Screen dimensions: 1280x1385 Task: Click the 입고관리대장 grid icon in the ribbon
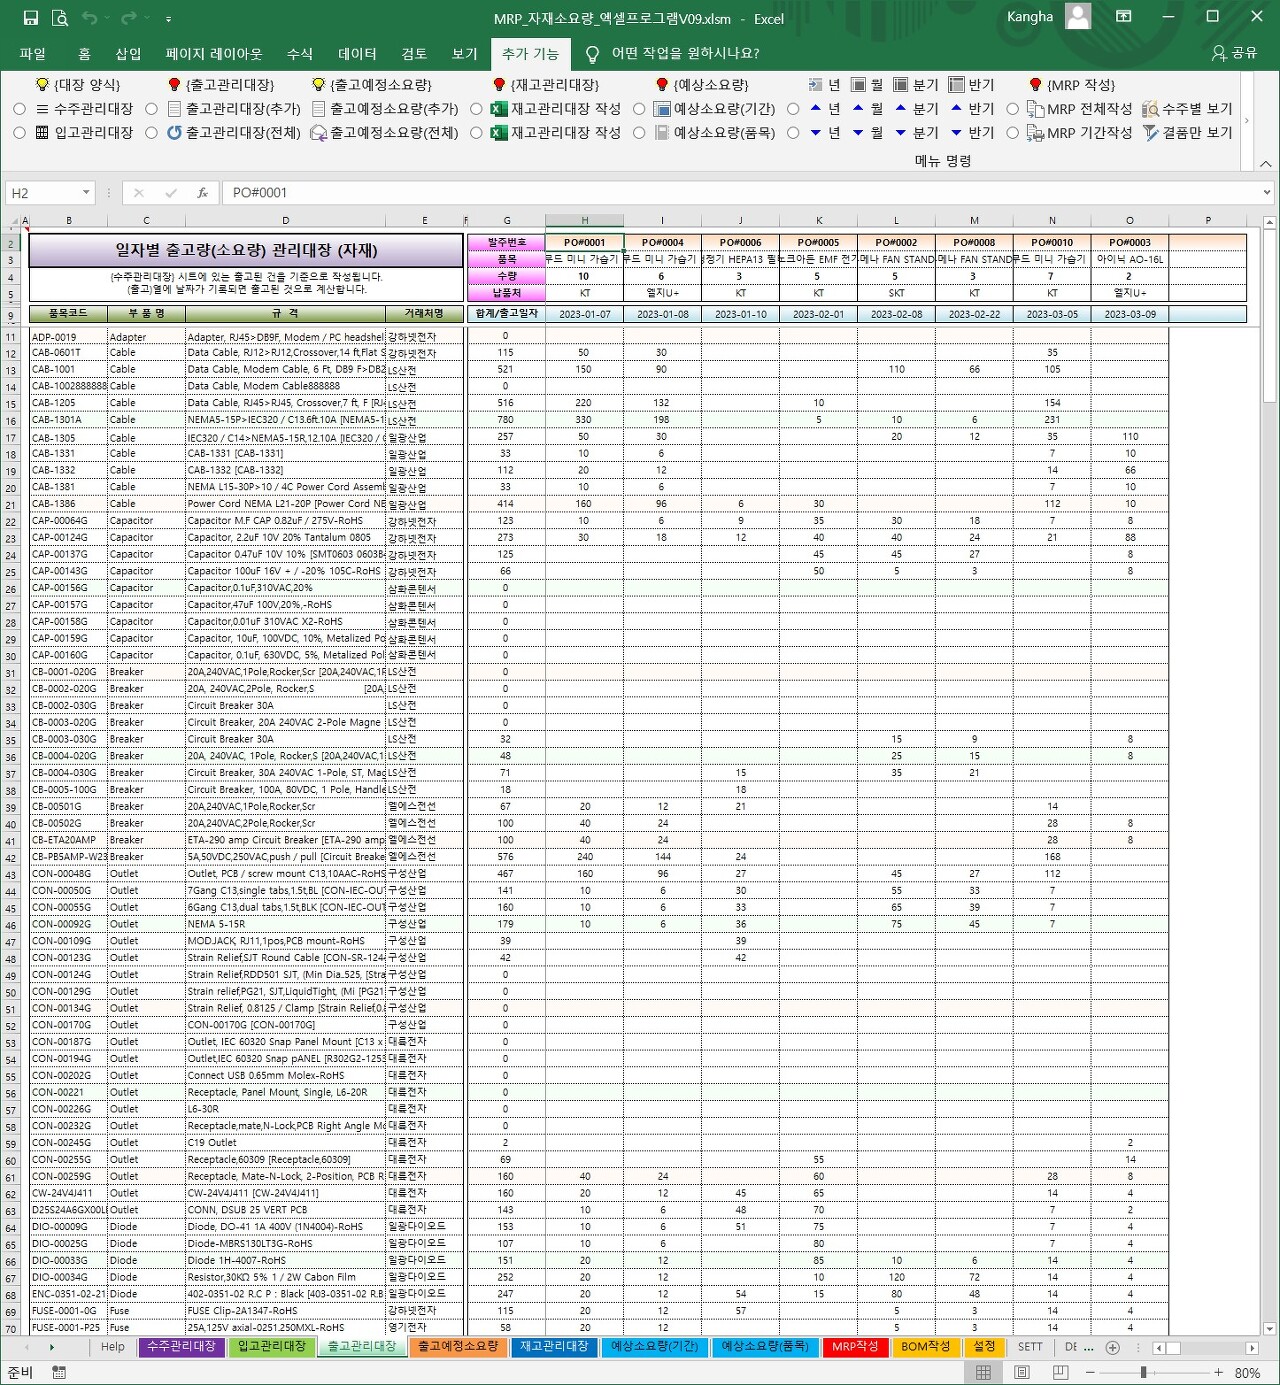42,132
